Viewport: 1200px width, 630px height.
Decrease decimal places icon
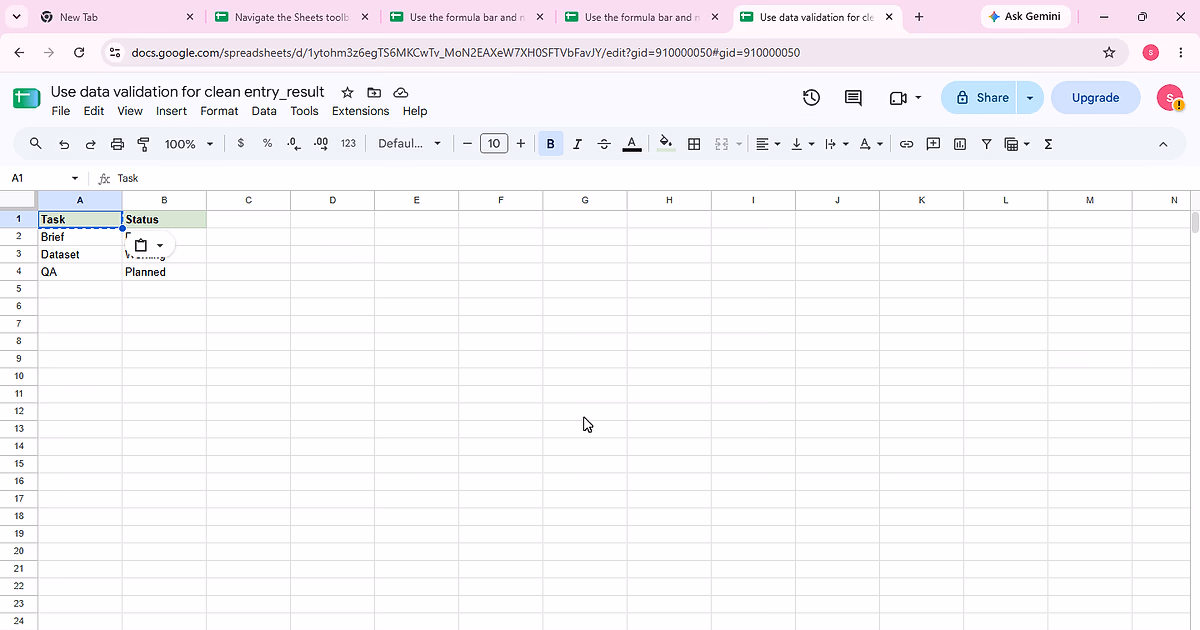(293, 144)
